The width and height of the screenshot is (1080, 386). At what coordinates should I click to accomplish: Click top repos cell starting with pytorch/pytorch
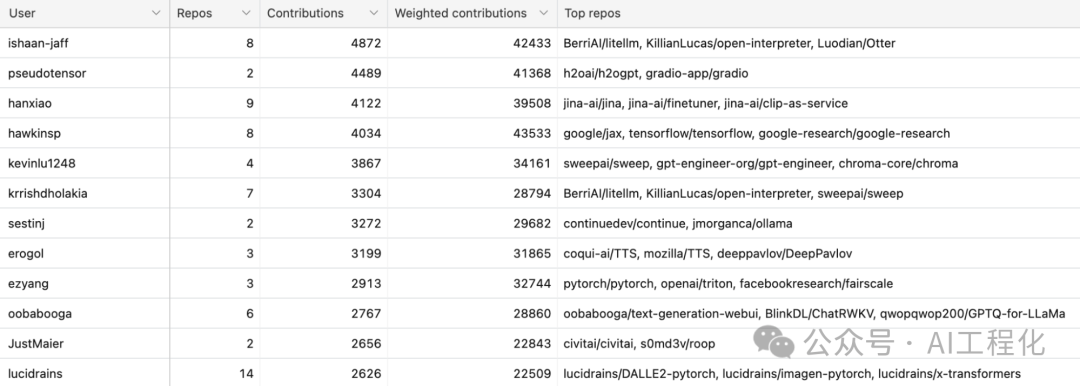click(818, 283)
